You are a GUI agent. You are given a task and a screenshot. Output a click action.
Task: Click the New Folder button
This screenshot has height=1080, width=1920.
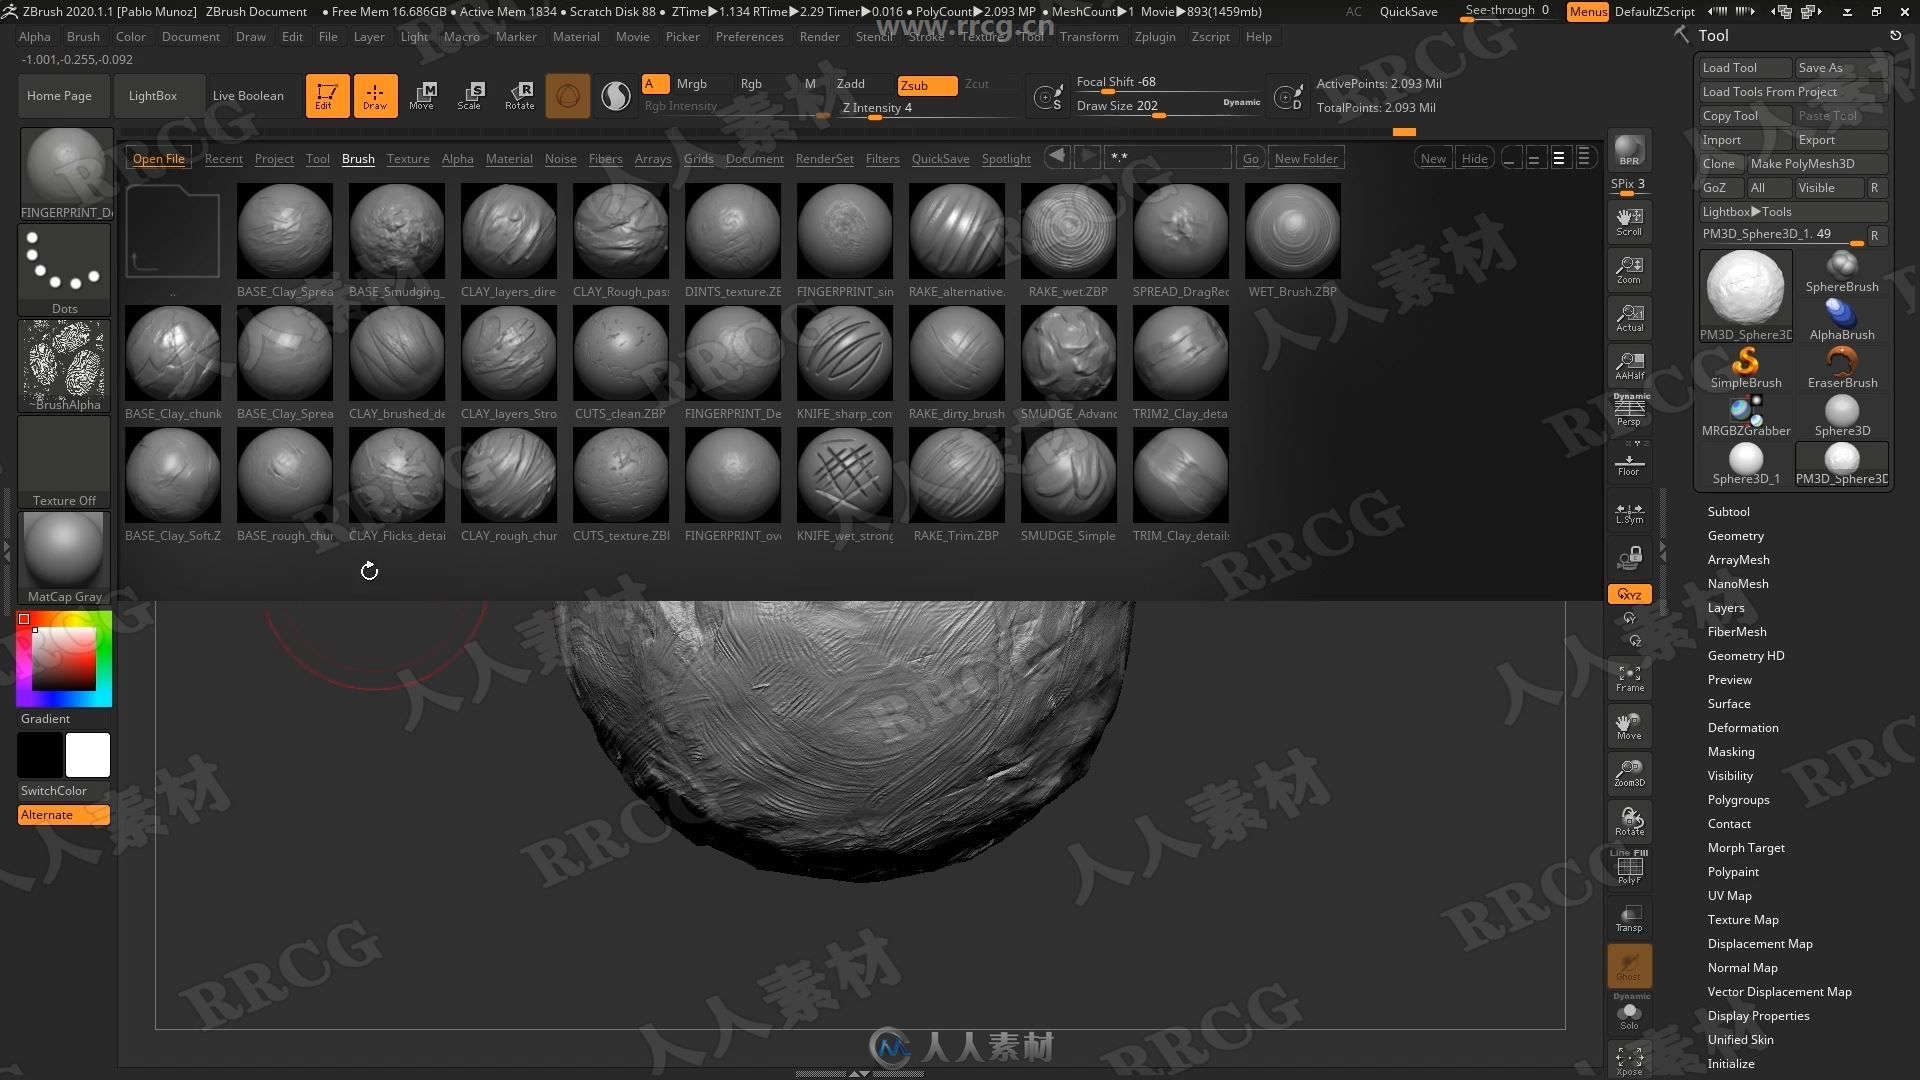click(1307, 158)
